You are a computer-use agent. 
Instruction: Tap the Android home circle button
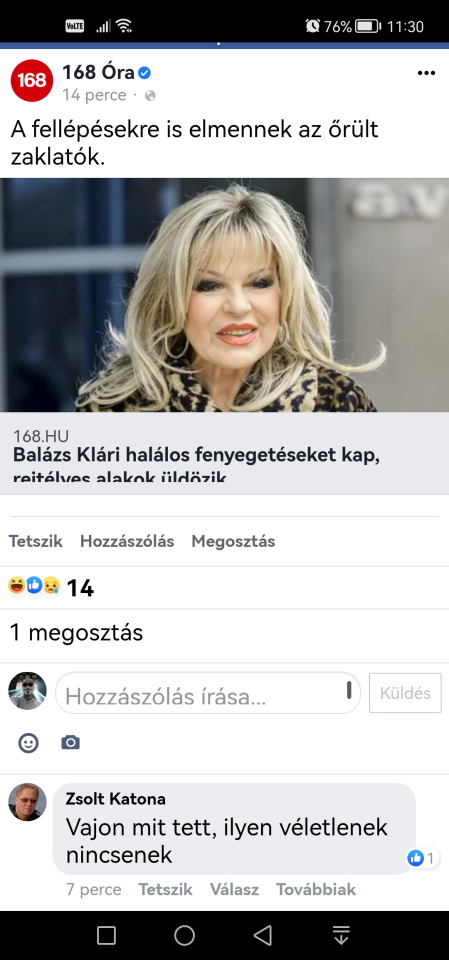pyautogui.click(x=184, y=935)
